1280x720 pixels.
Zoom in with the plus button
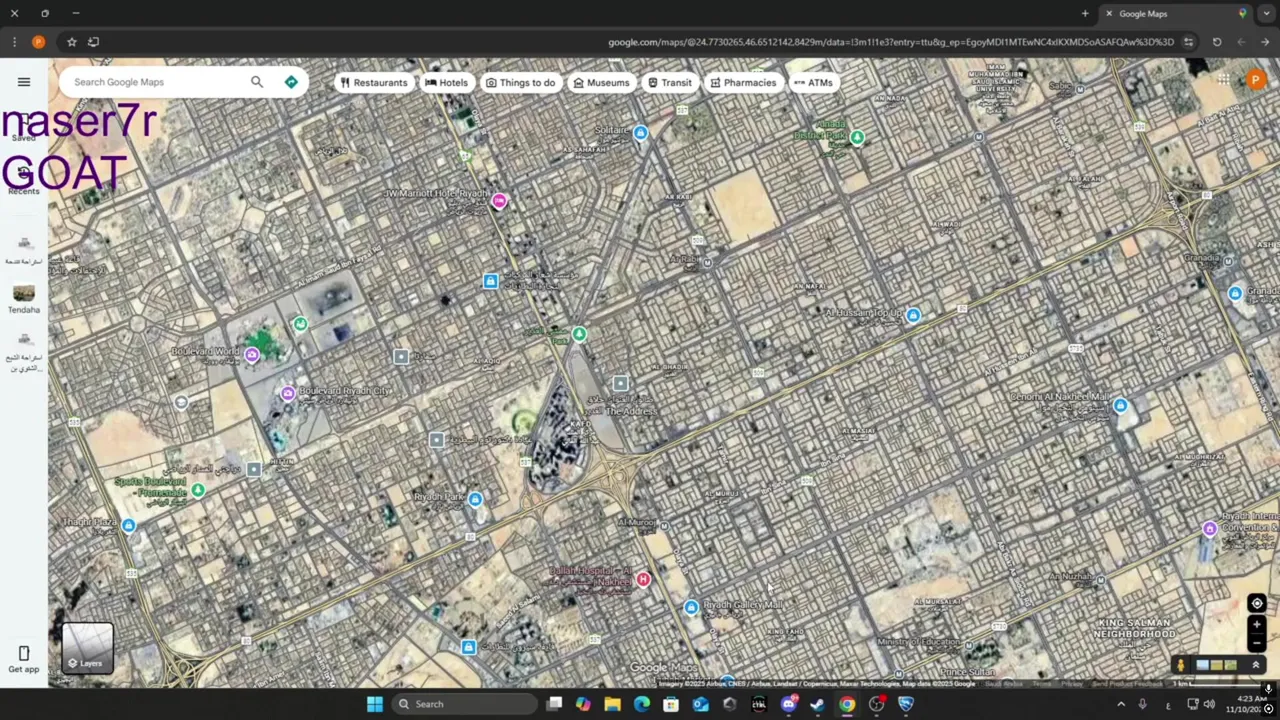pyautogui.click(x=1257, y=624)
